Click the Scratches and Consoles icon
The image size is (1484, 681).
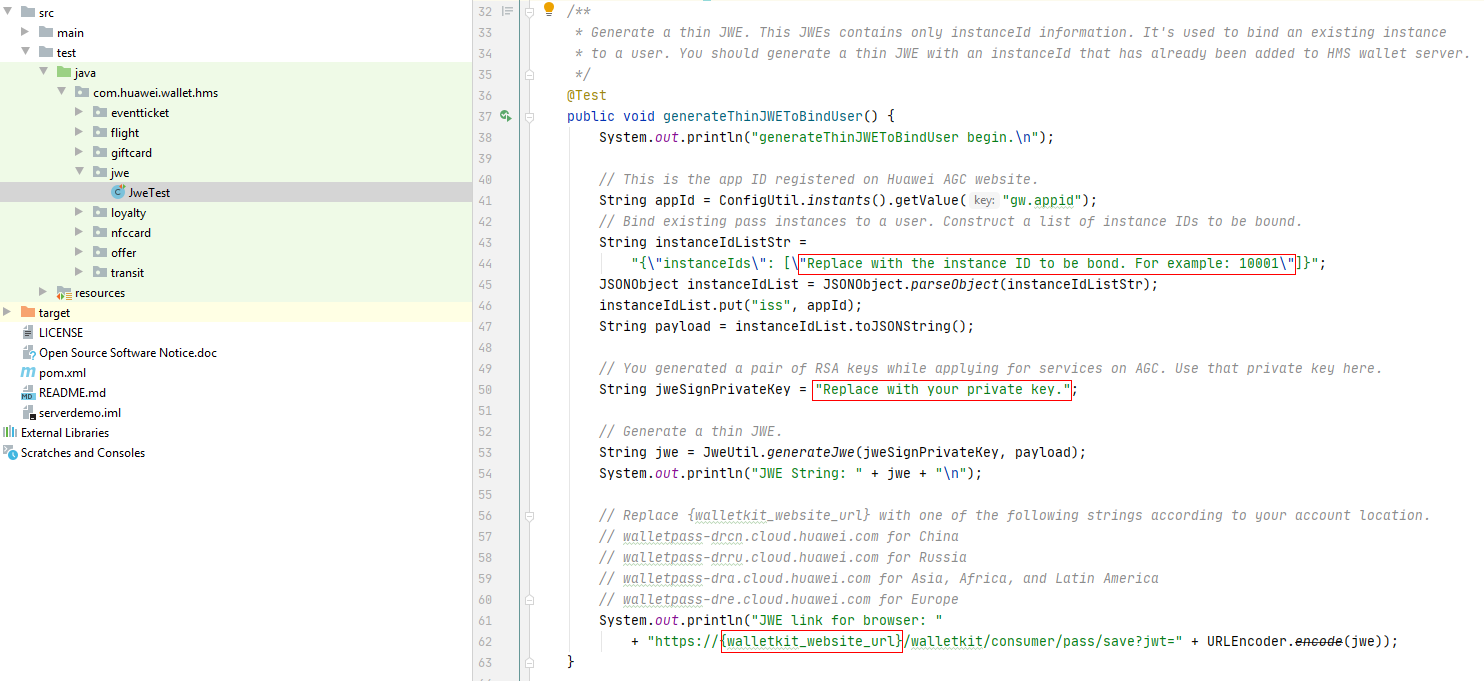pos(10,453)
